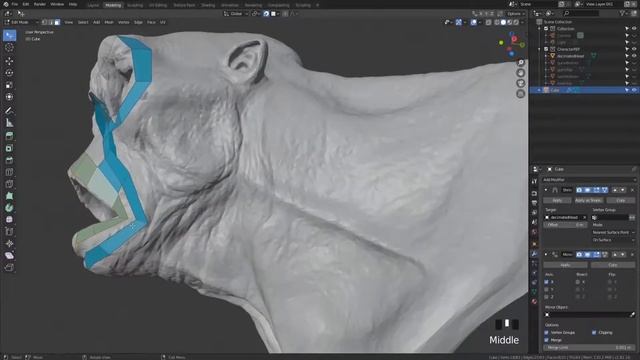Select the Transform tool
The width and height of the screenshot is (640, 360).
9,97
